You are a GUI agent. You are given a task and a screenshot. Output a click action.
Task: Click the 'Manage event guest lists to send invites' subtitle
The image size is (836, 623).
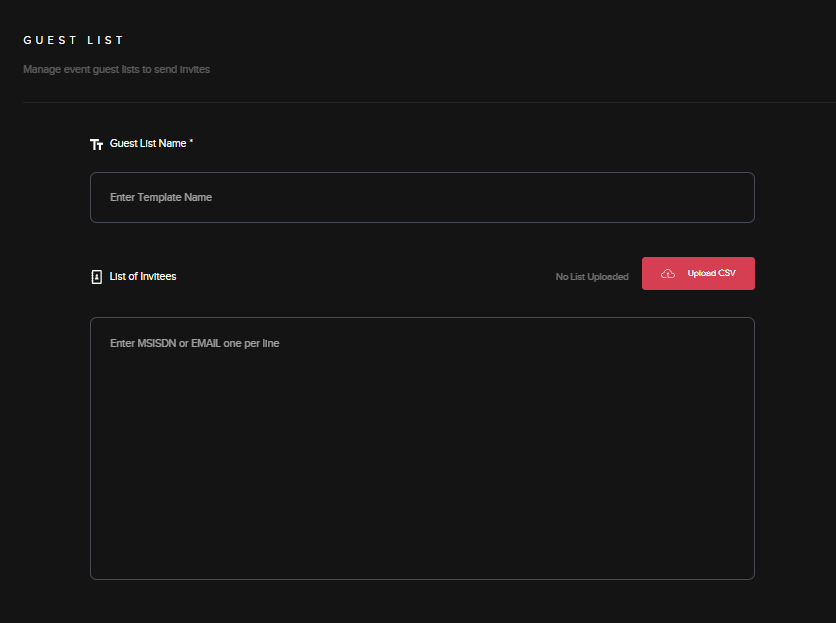[116, 70]
